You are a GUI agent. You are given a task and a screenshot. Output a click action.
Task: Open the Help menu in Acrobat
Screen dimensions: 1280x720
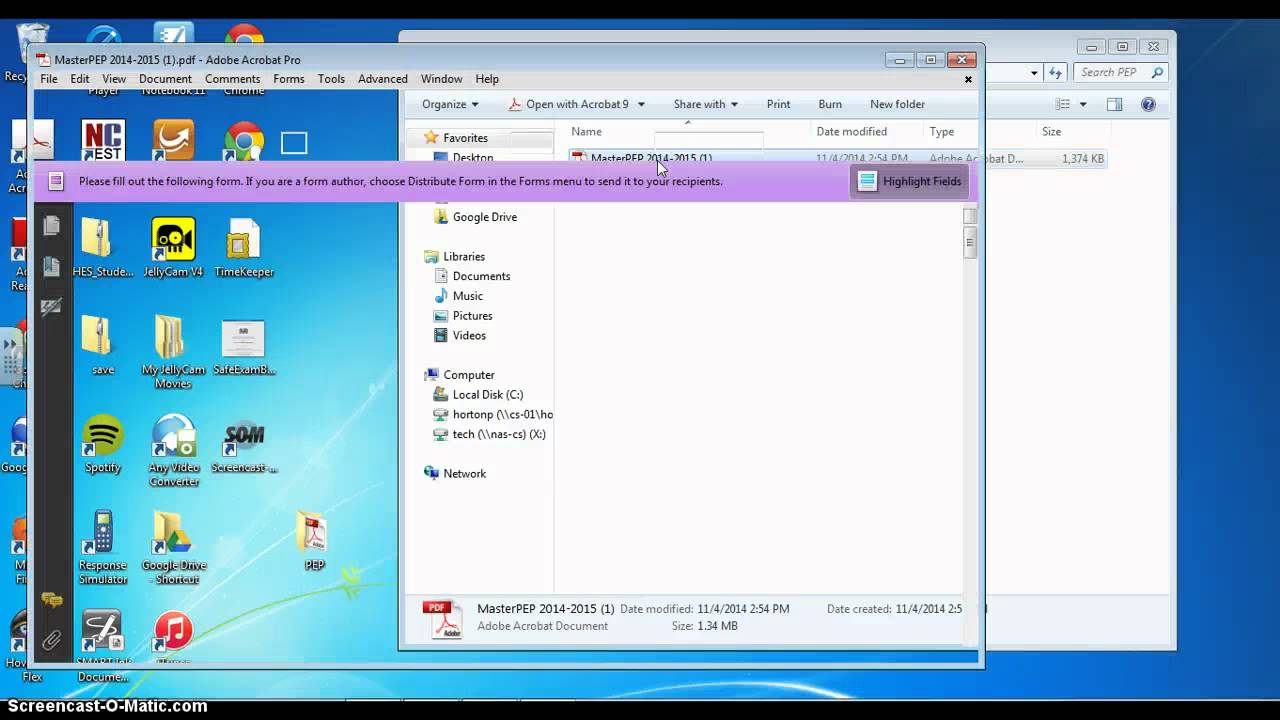(487, 79)
